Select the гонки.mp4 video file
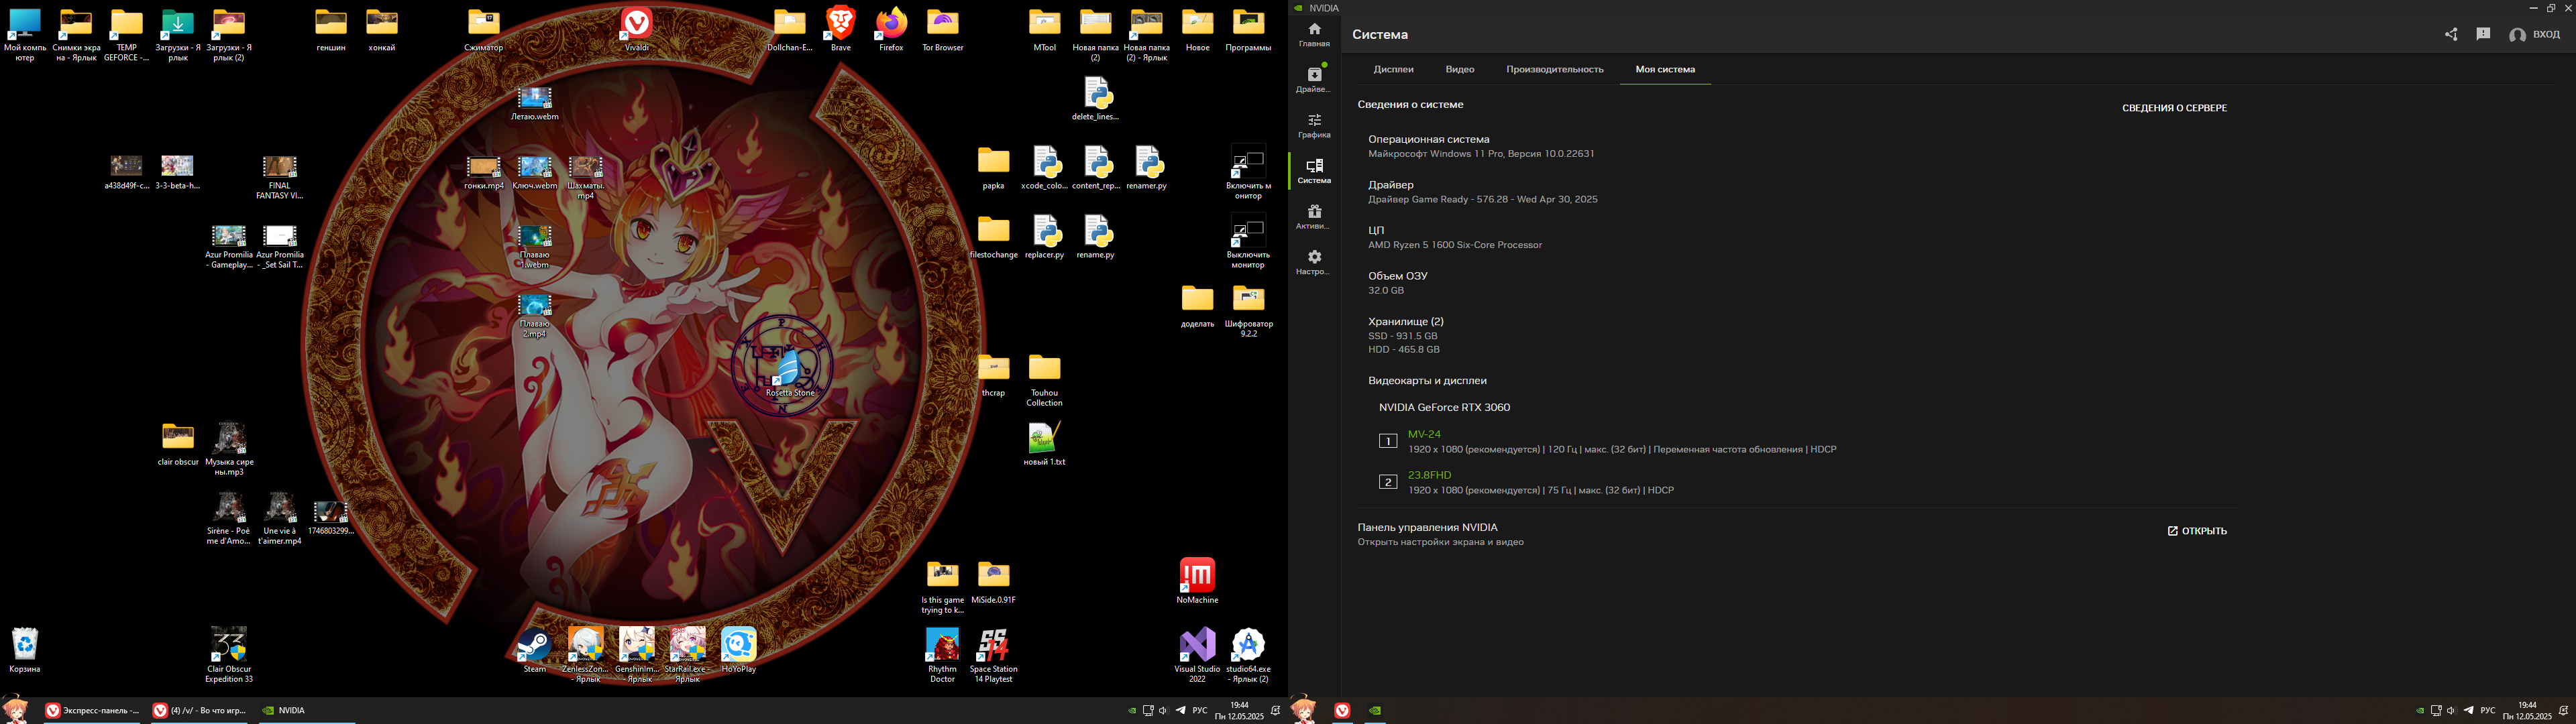 pyautogui.click(x=483, y=173)
